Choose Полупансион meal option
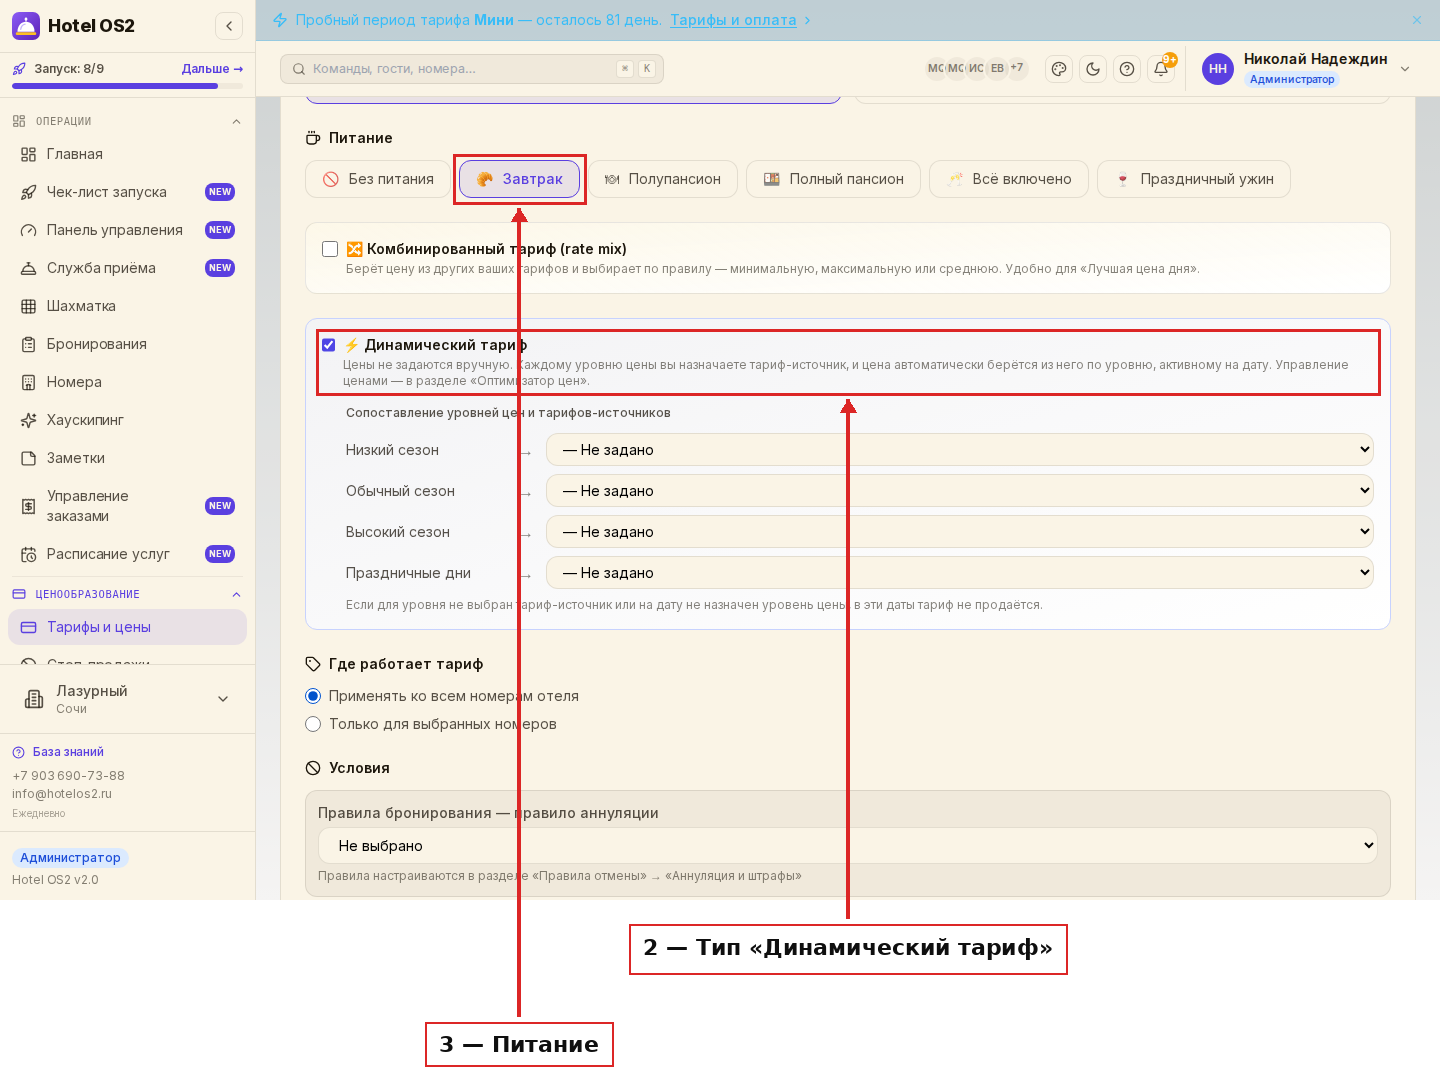 (x=662, y=179)
